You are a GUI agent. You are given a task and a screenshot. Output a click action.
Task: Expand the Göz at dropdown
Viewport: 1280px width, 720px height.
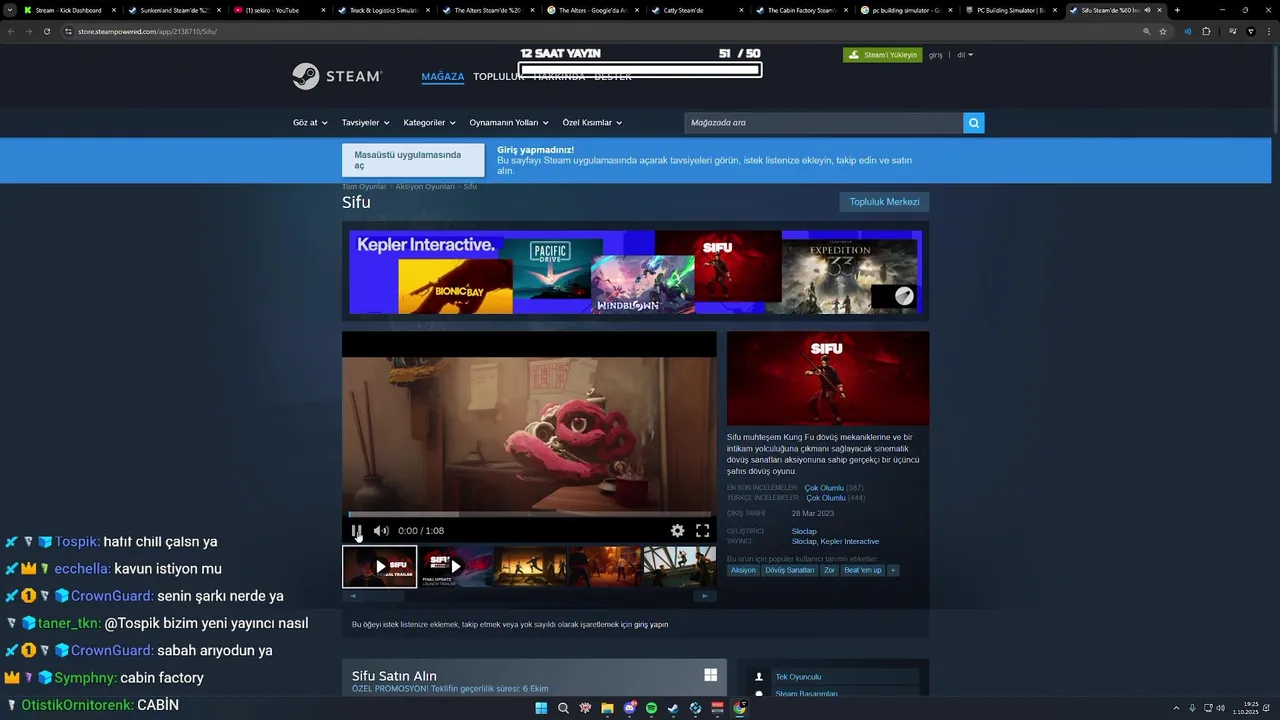(310, 123)
